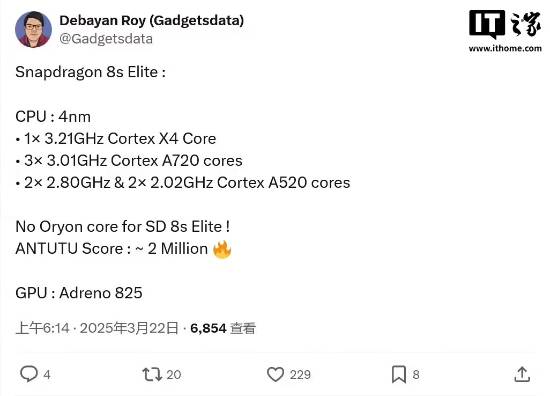Click the reply speech bubble icon
This screenshot has height=396, width=550.
point(29,374)
